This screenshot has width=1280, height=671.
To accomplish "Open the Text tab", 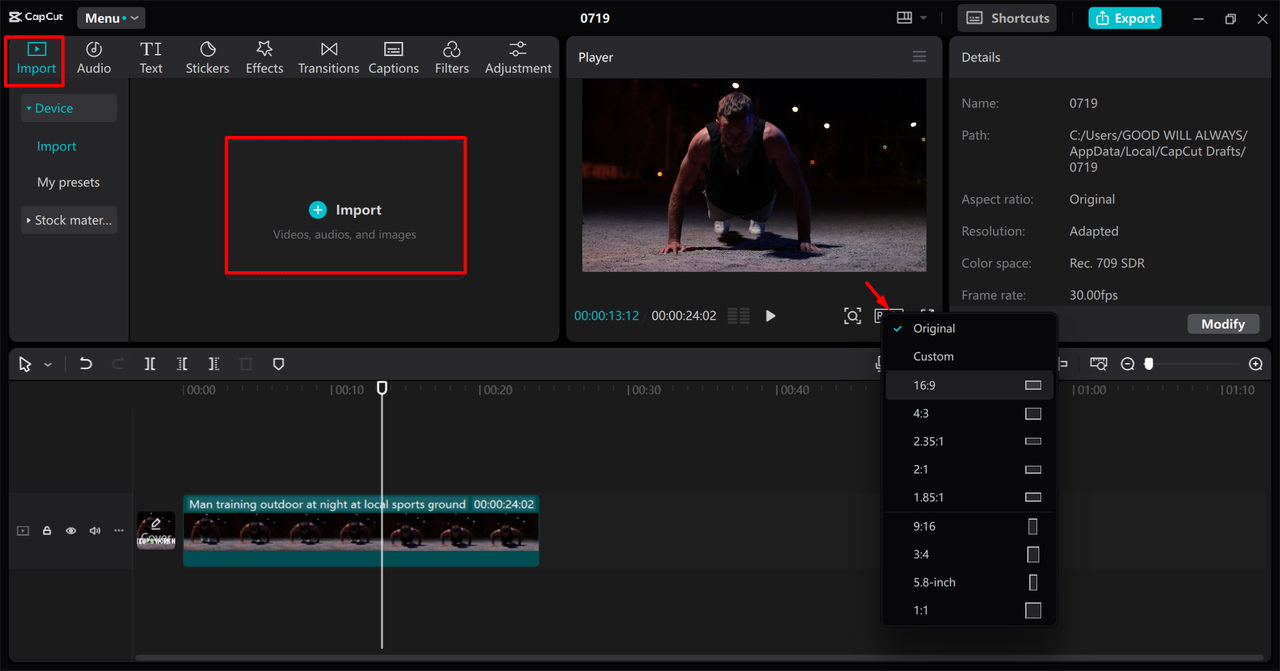I will tap(151, 58).
